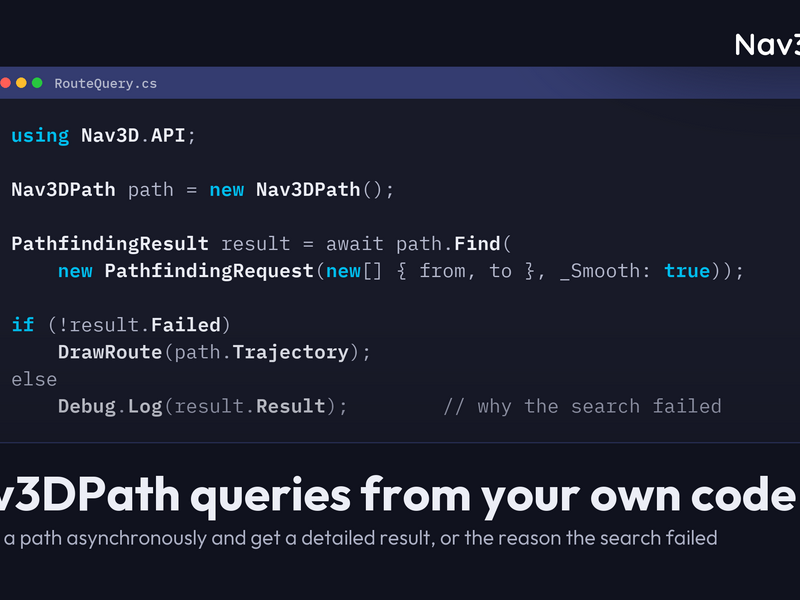This screenshot has height=600, width=800.
Task: Click the line "DrawRoute(path.Trajectory);"
Action: [x=214, y=353]
